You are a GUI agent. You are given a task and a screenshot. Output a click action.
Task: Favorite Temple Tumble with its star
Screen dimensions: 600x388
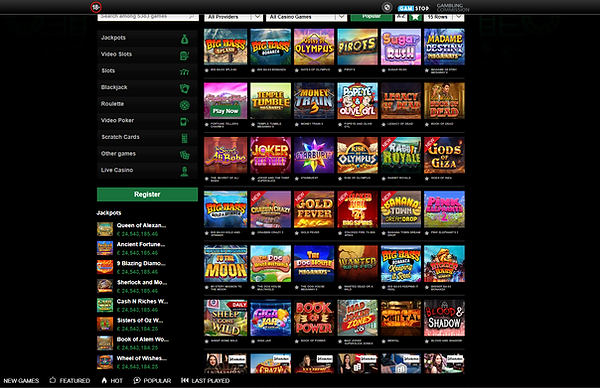[253, 124]
